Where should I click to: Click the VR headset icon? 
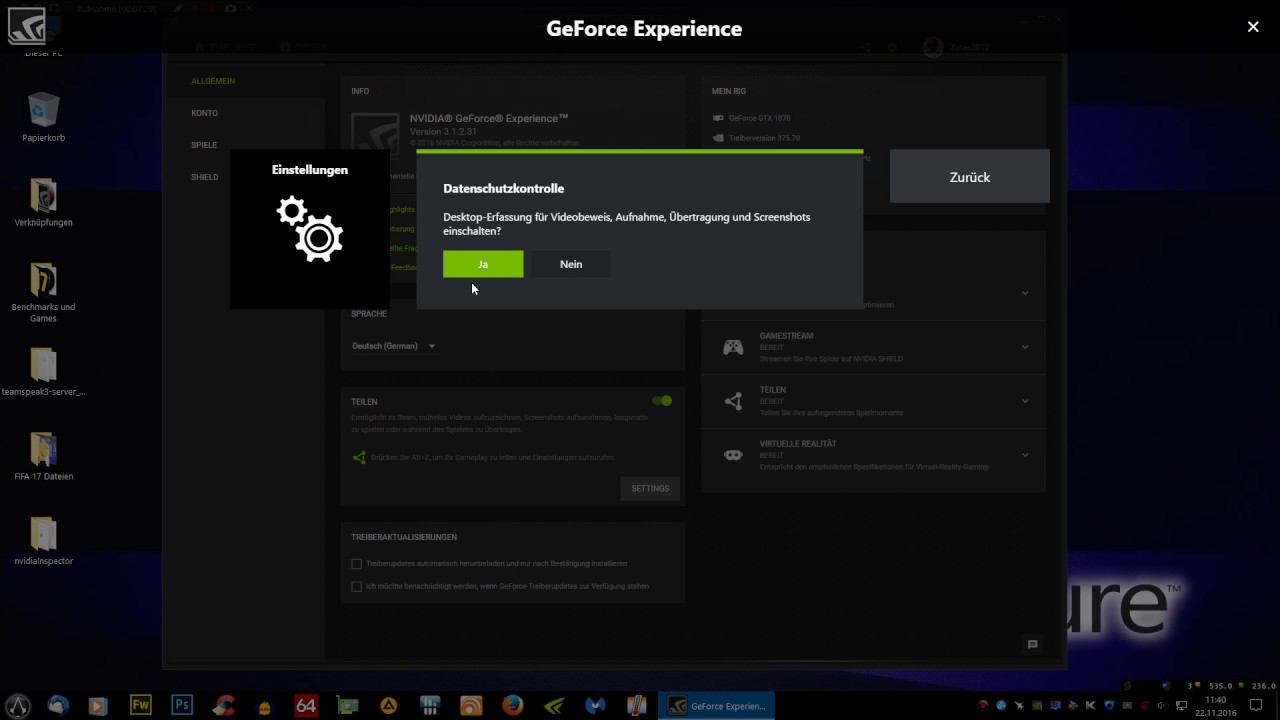733,455
